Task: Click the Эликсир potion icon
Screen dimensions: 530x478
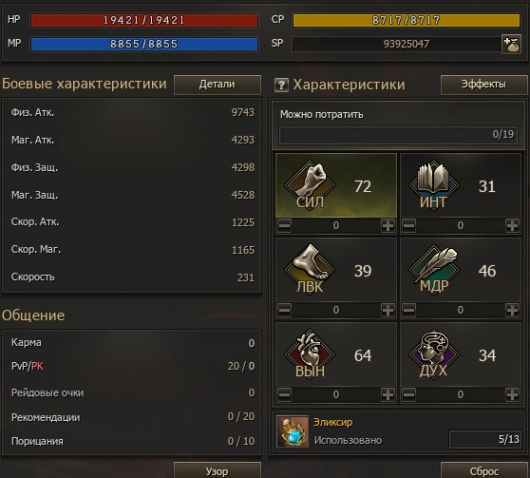Action: click(x=292, y=431)
